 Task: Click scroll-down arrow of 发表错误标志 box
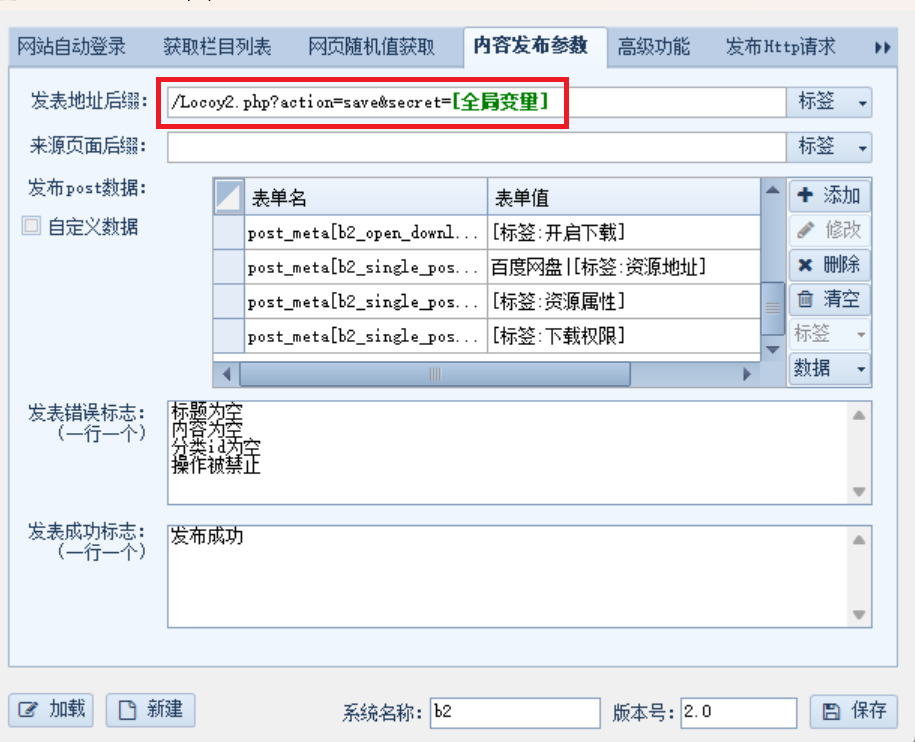click(x=859, y=492)
